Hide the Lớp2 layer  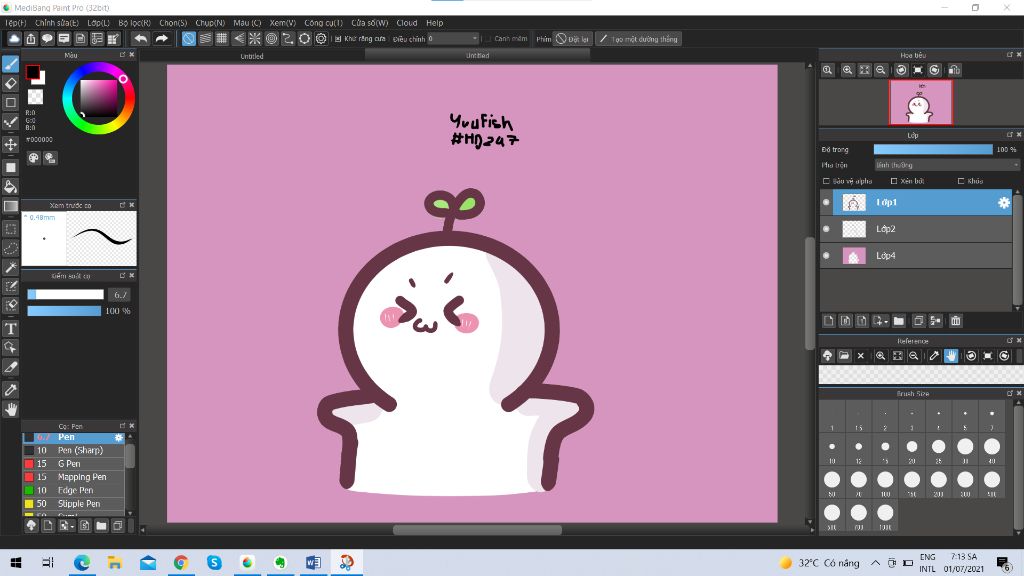coord(826,229)
